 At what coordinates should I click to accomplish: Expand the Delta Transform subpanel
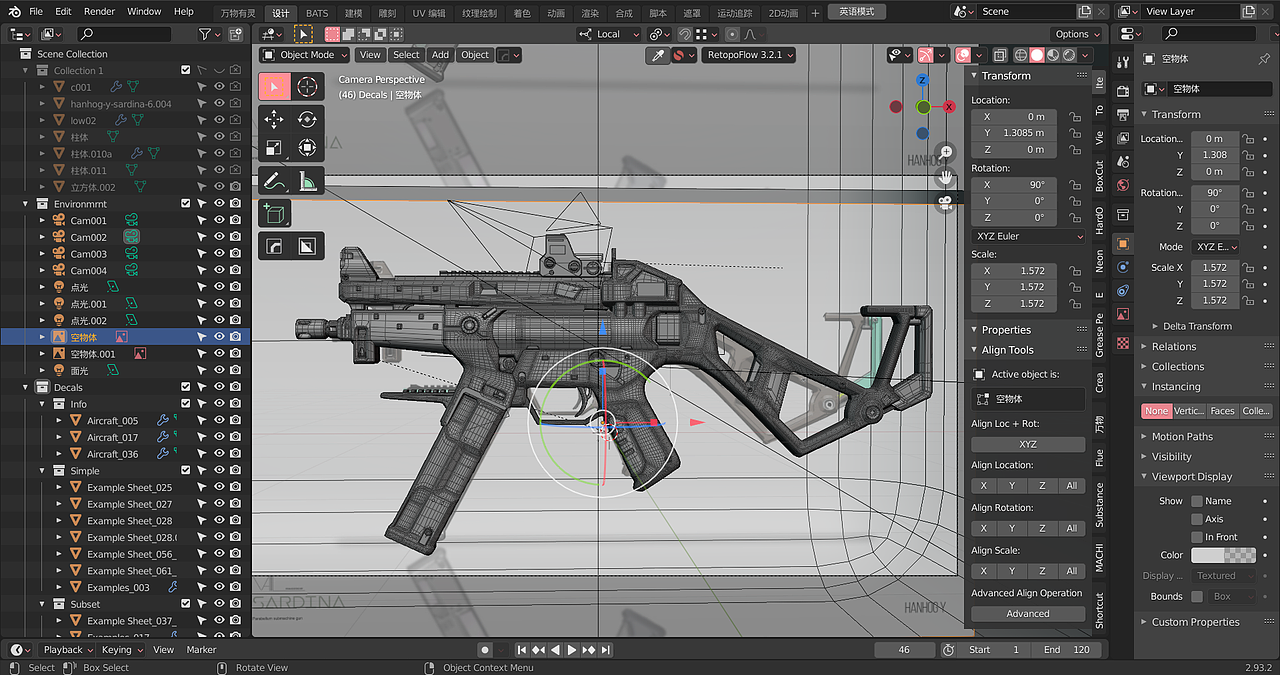pyautogui.click(x=1197, y=326)
